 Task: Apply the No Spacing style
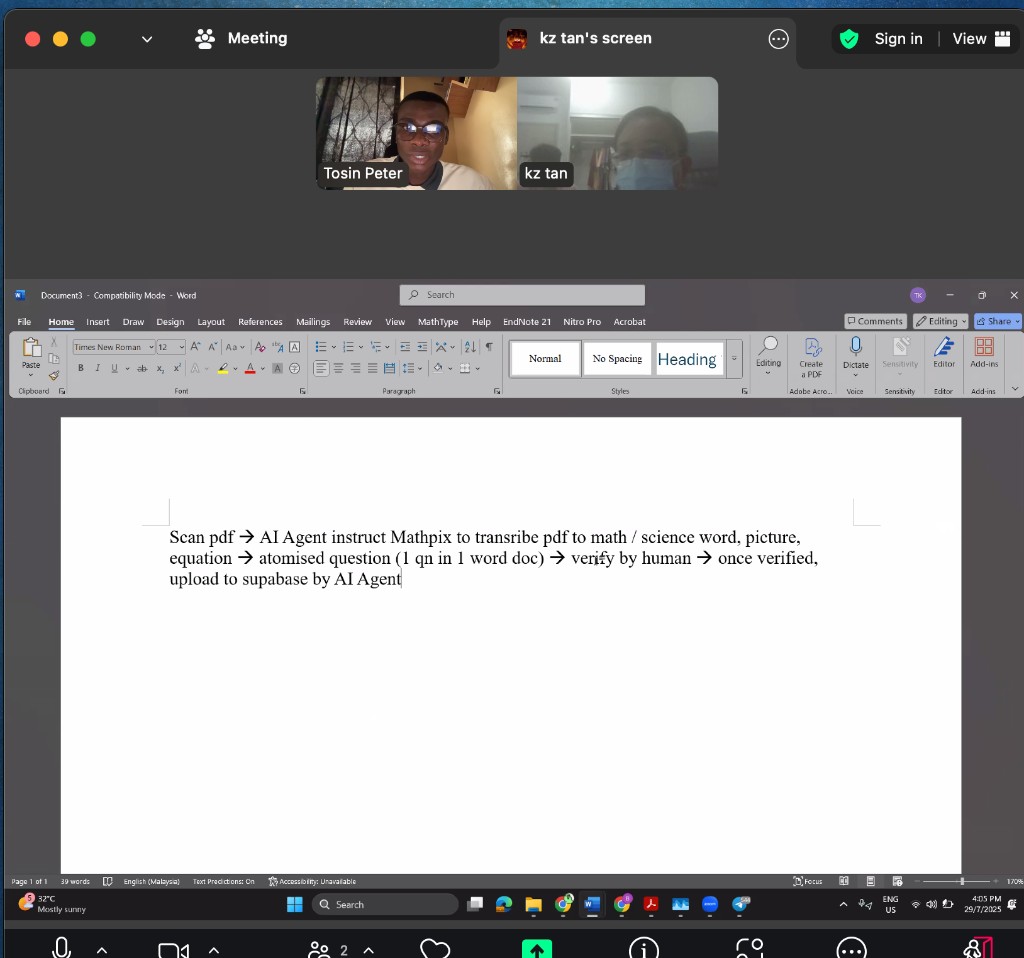click(x=617, y=359)
